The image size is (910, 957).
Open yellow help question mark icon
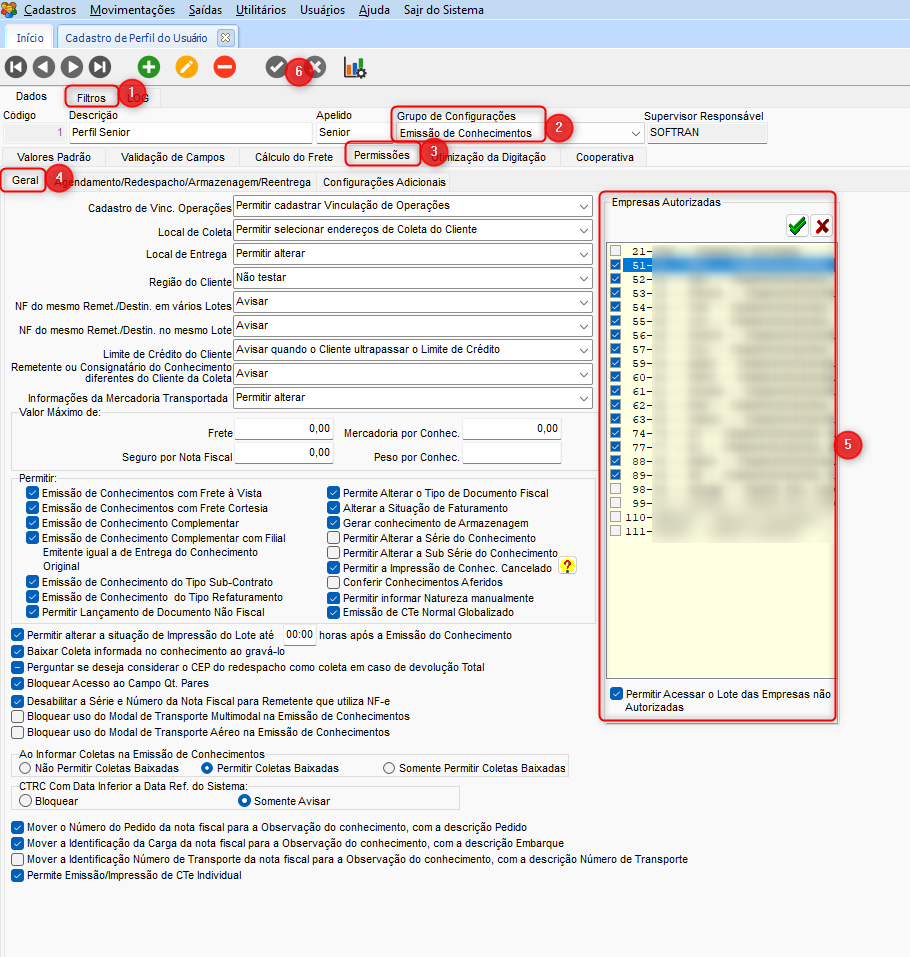568,566
